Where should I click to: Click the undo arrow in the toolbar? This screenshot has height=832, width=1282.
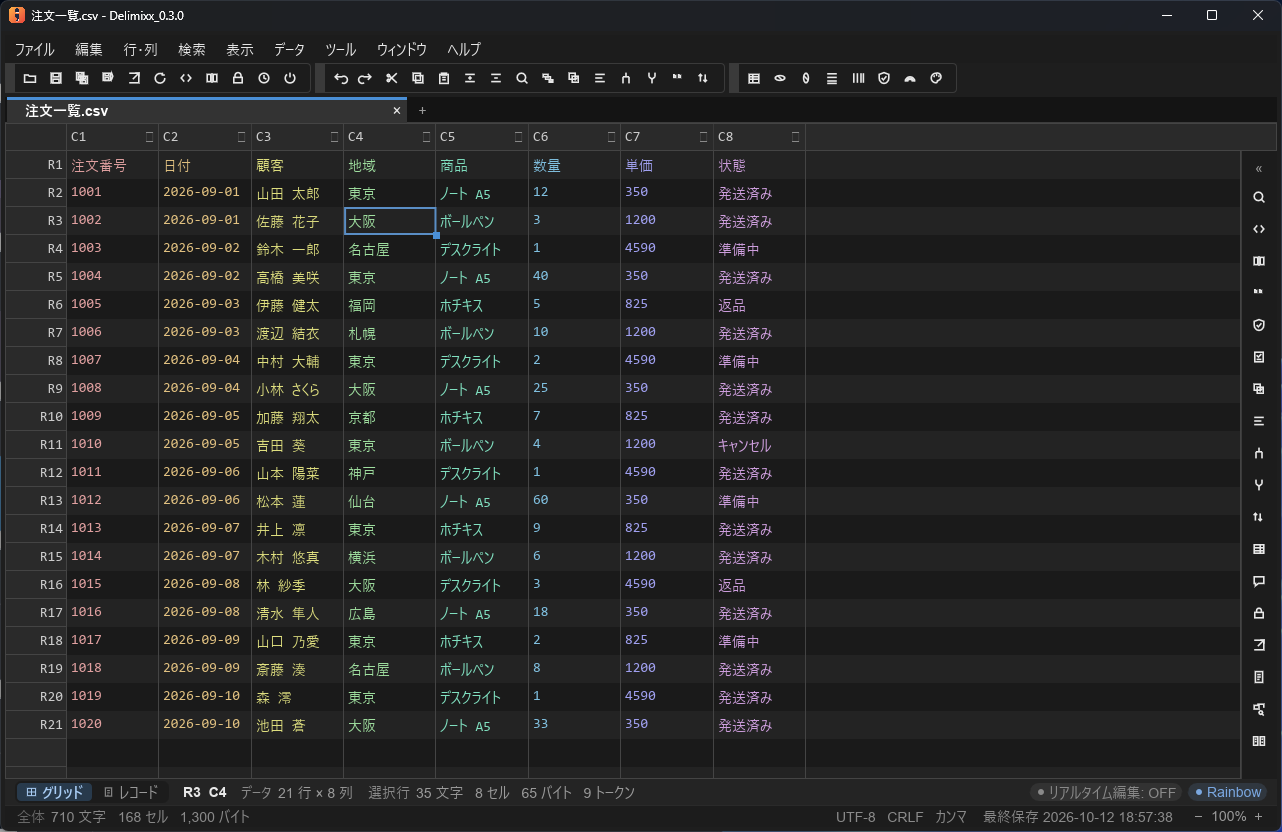(340, 78)
